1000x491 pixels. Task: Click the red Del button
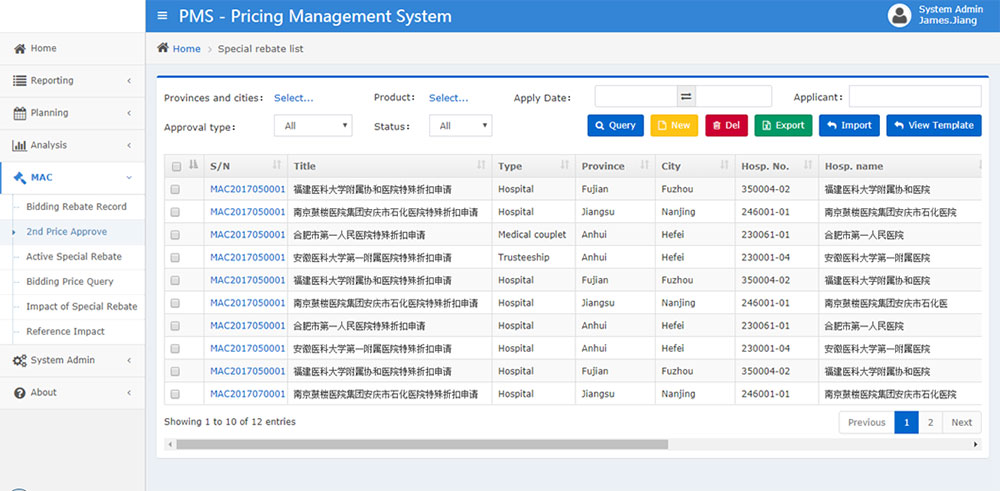(x=726, y=126)
